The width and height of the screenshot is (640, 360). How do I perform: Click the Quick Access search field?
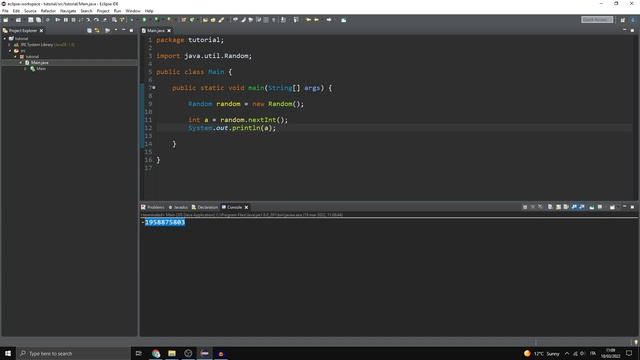point(597,20)
